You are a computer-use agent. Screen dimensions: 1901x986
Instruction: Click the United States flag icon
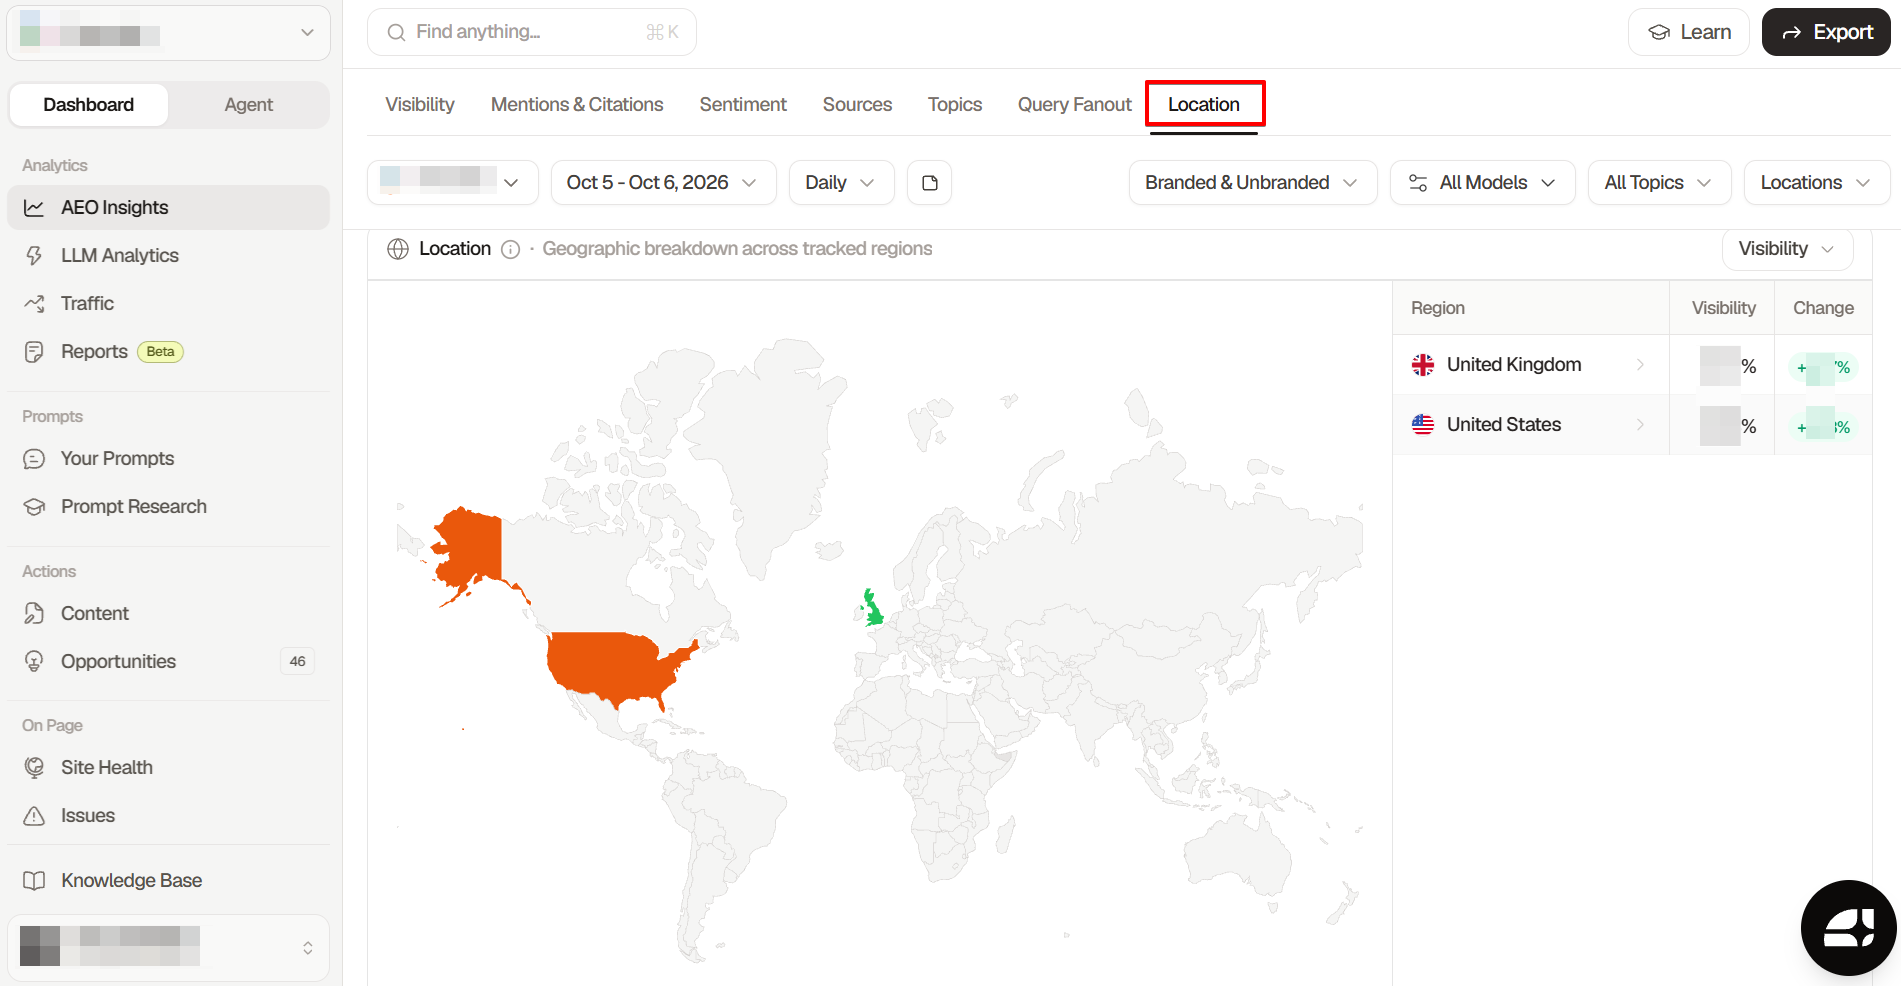tap(1422, 425)
